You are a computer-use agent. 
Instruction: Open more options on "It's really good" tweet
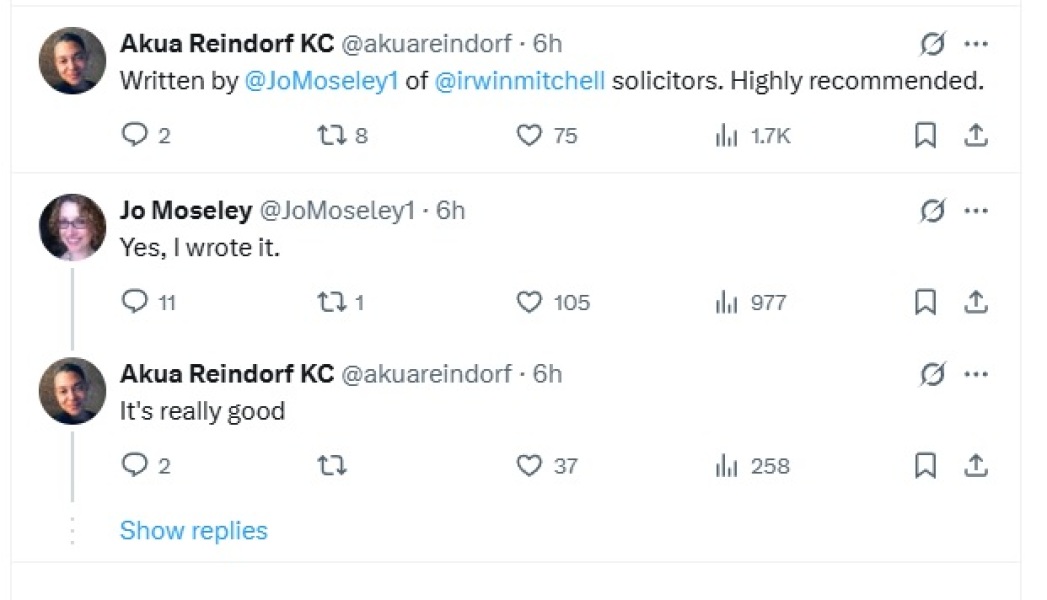coord(975,374)
